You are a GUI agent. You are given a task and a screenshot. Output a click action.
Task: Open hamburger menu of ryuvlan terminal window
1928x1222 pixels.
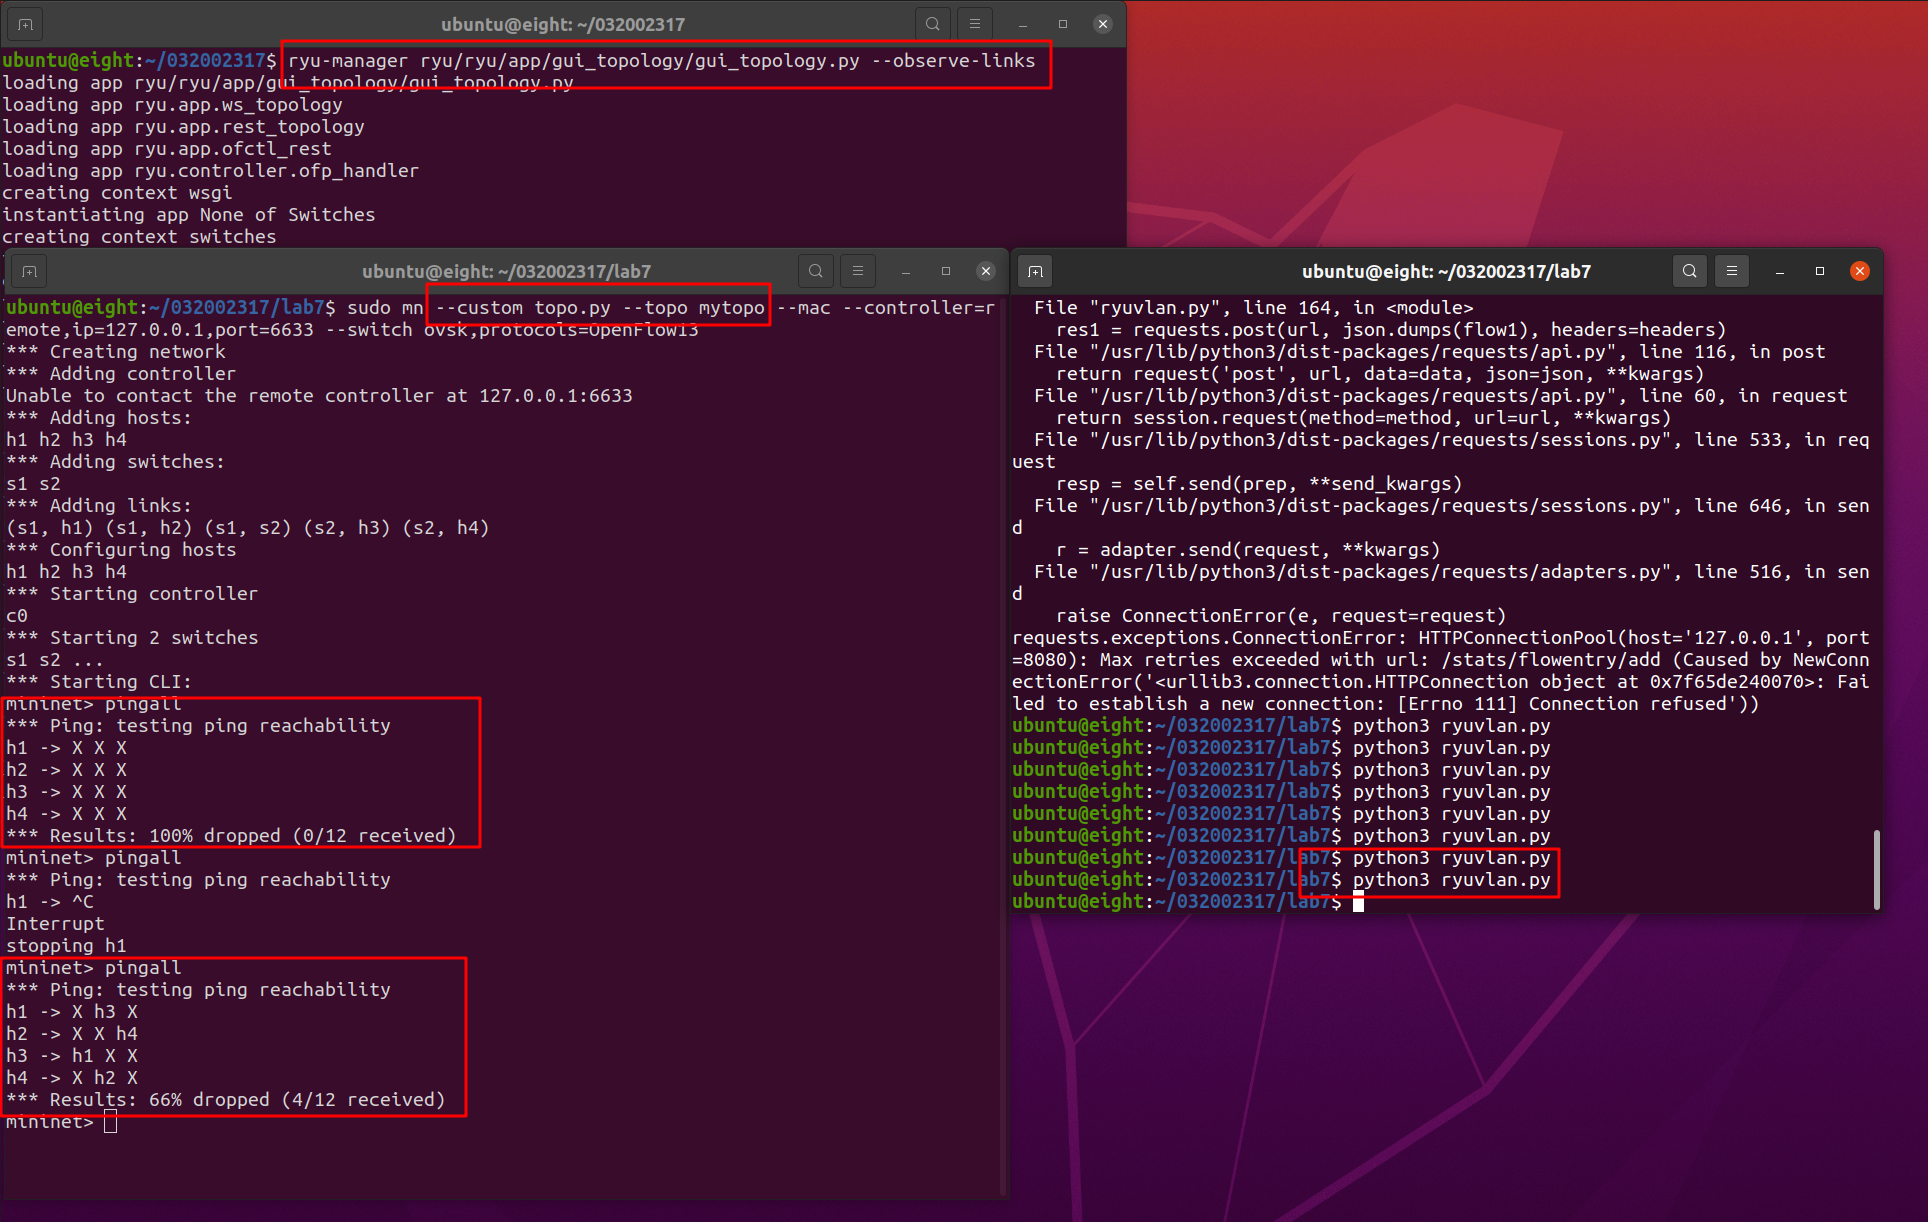point(1732,271)
